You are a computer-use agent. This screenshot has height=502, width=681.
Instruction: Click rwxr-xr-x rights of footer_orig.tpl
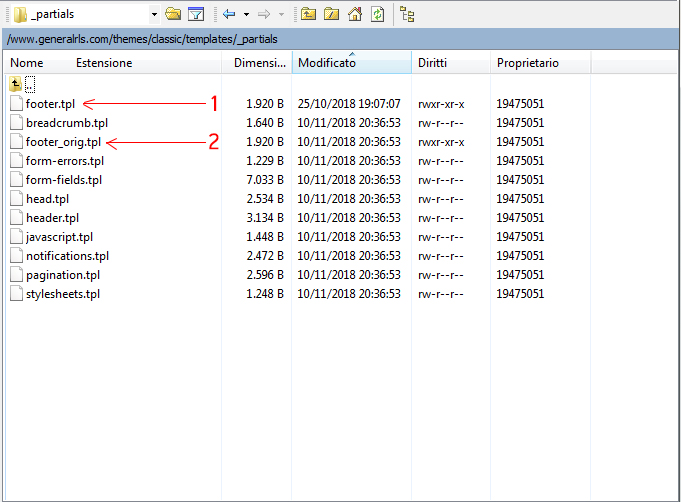pyautogui.click(x=441, y=142)
